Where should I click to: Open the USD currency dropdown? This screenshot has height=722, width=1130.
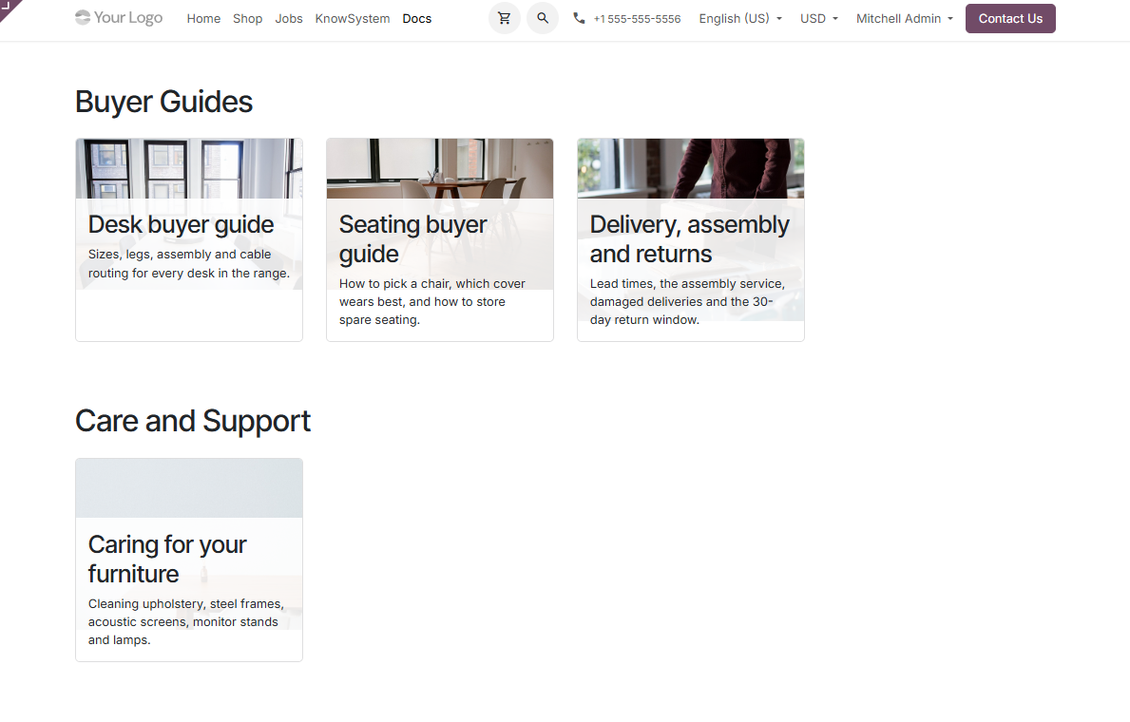tap(819, 19)
